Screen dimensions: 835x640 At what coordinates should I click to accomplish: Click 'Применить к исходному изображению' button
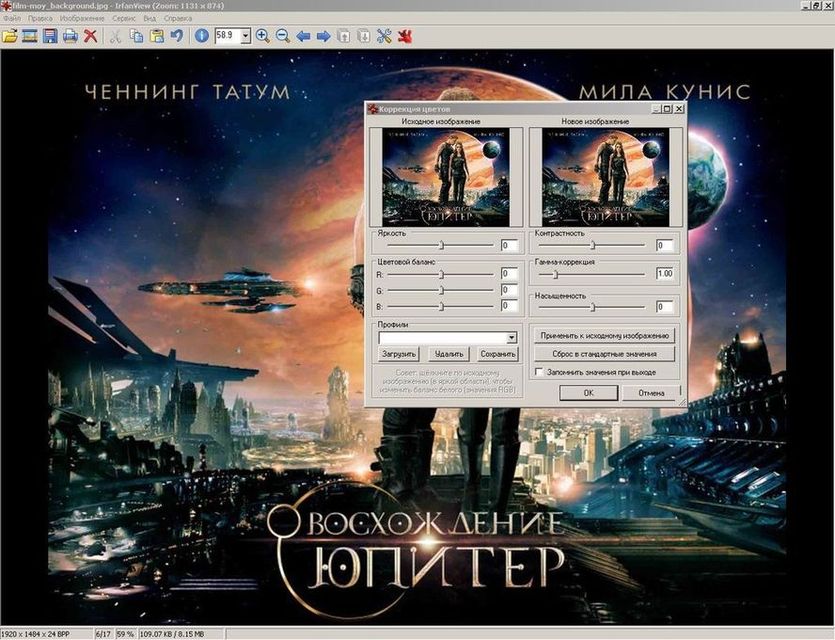603,336
